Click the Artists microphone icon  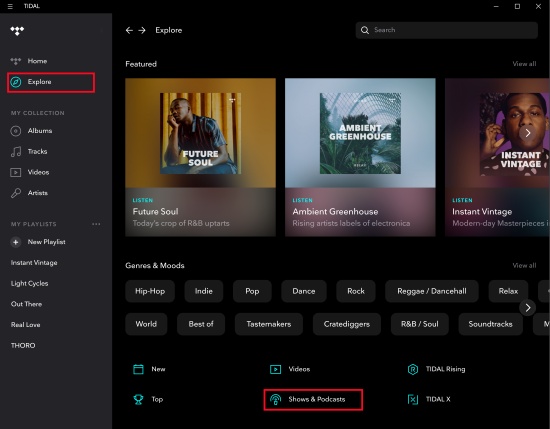15,193
